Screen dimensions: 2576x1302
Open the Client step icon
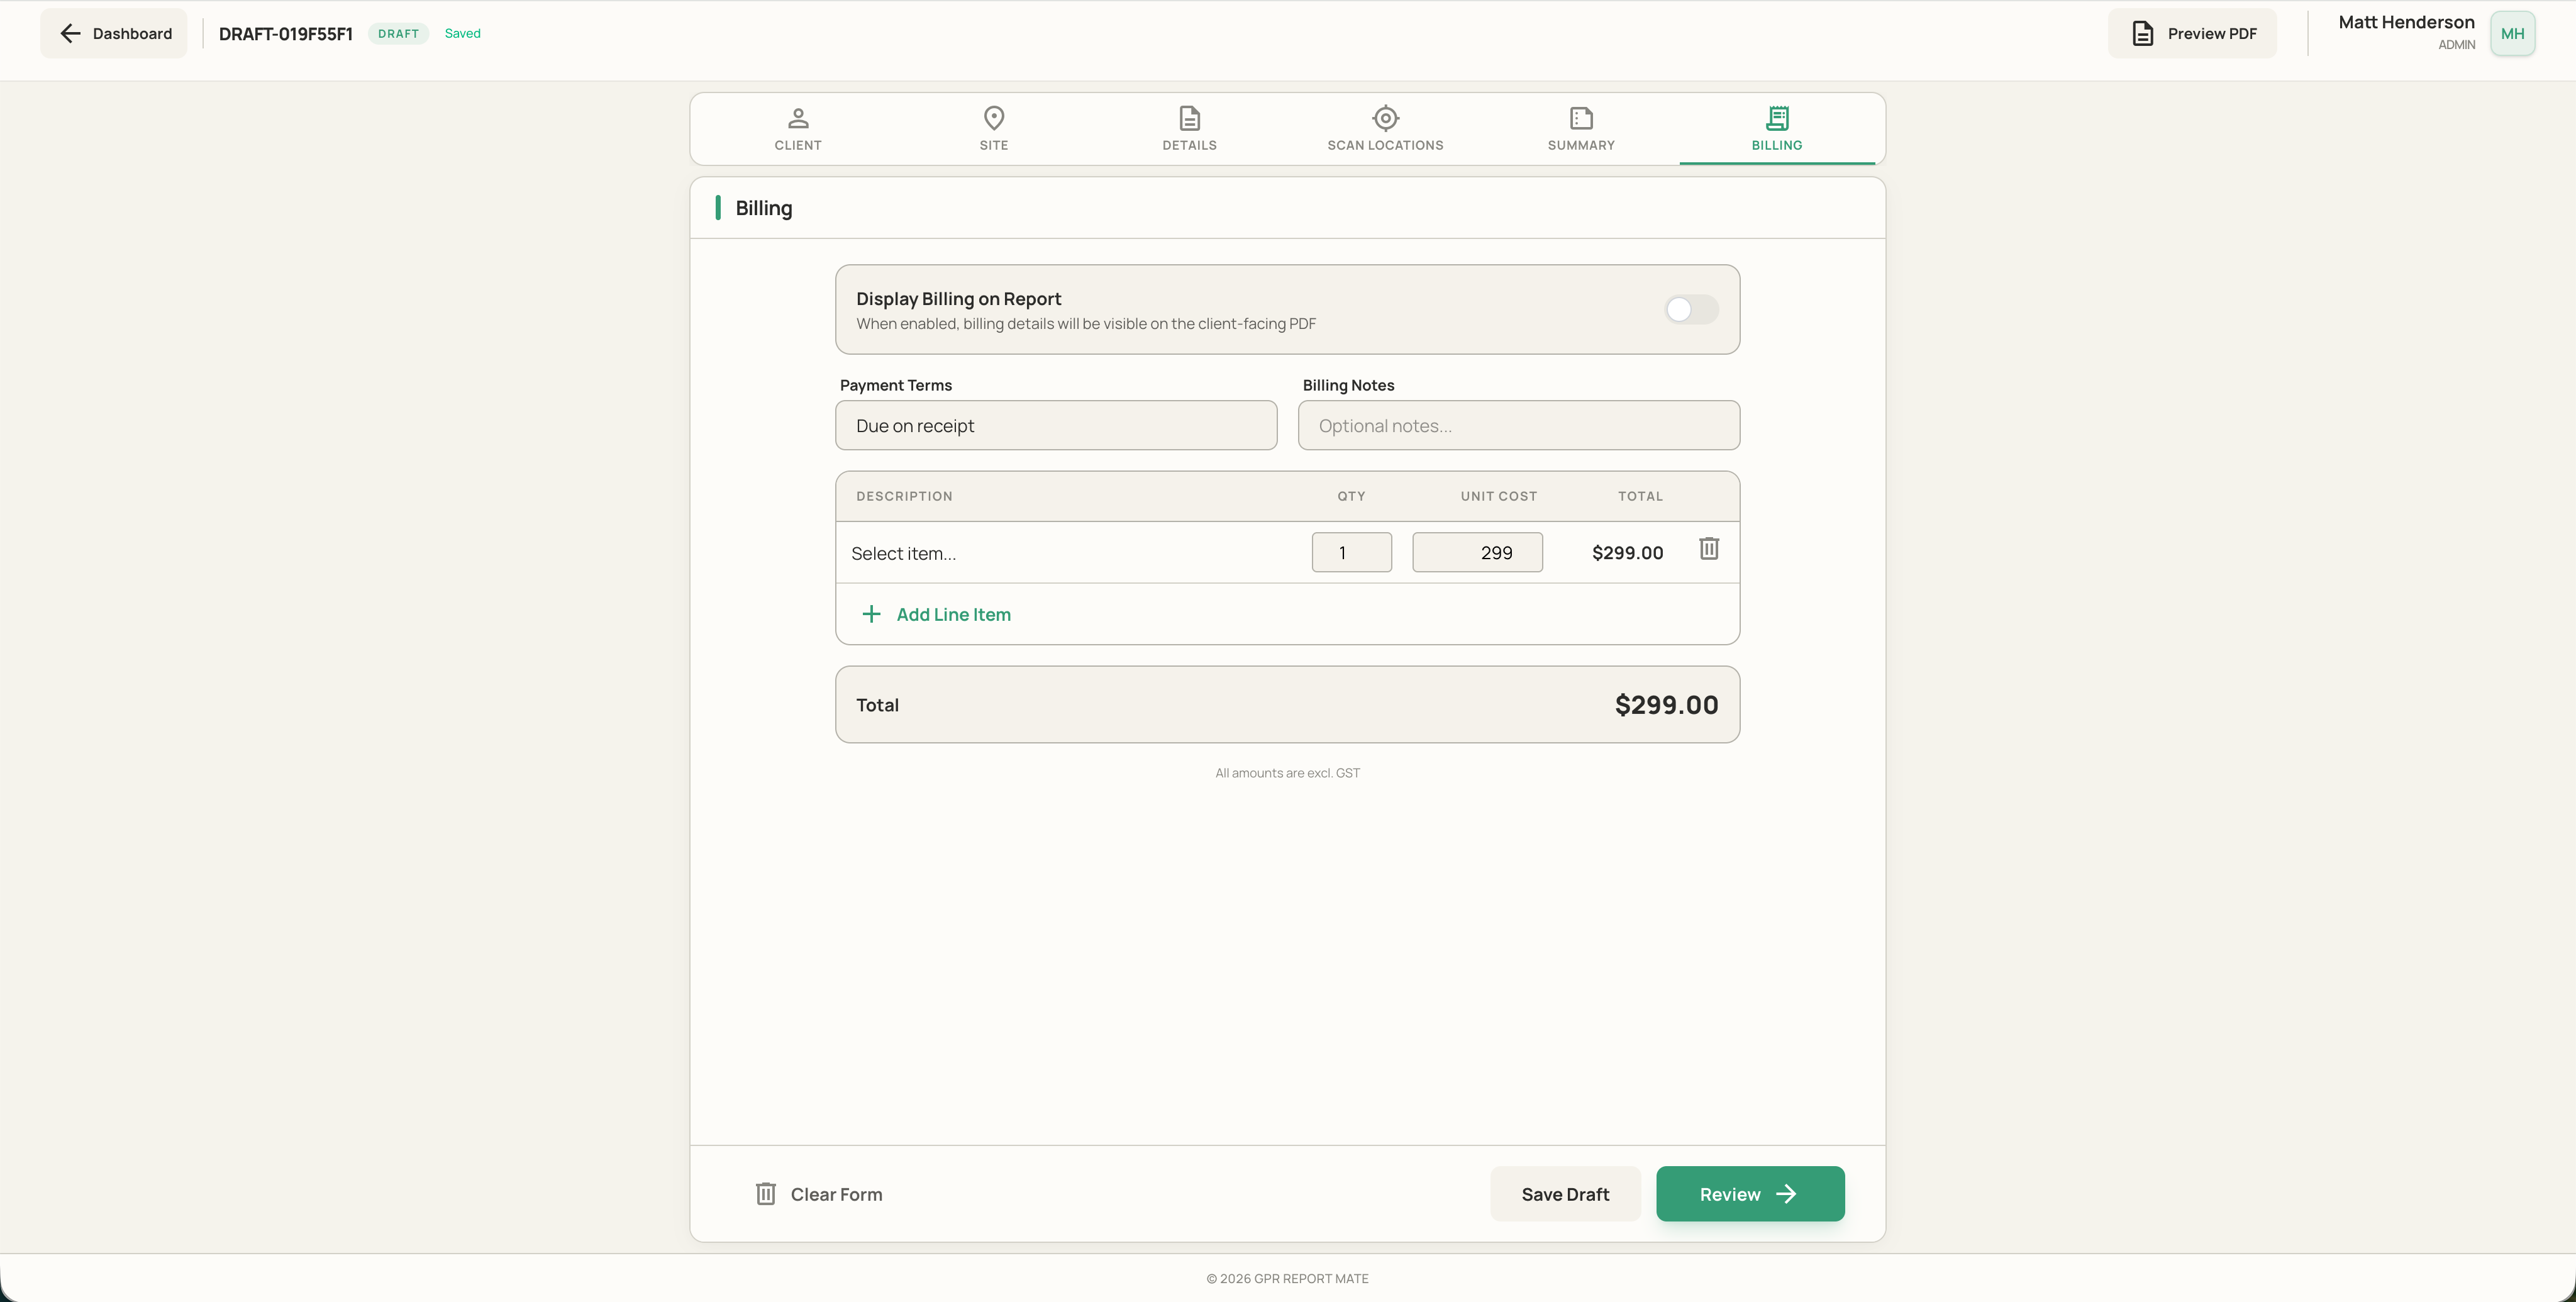tap(797, 118)
